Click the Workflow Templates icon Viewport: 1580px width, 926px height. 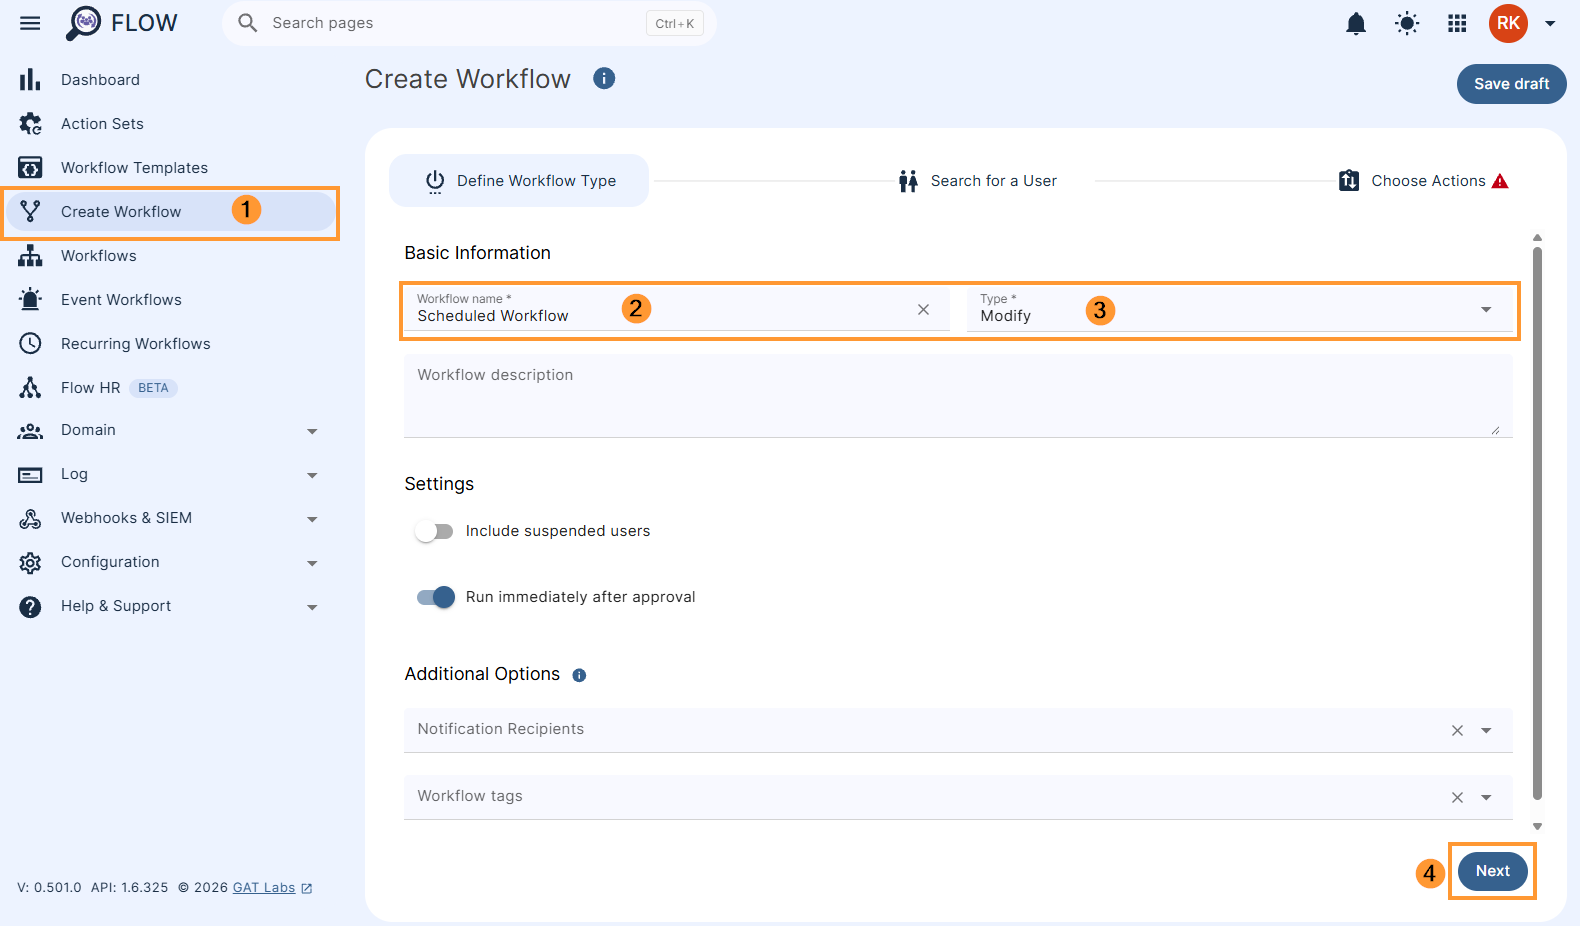tap(30, 168)
